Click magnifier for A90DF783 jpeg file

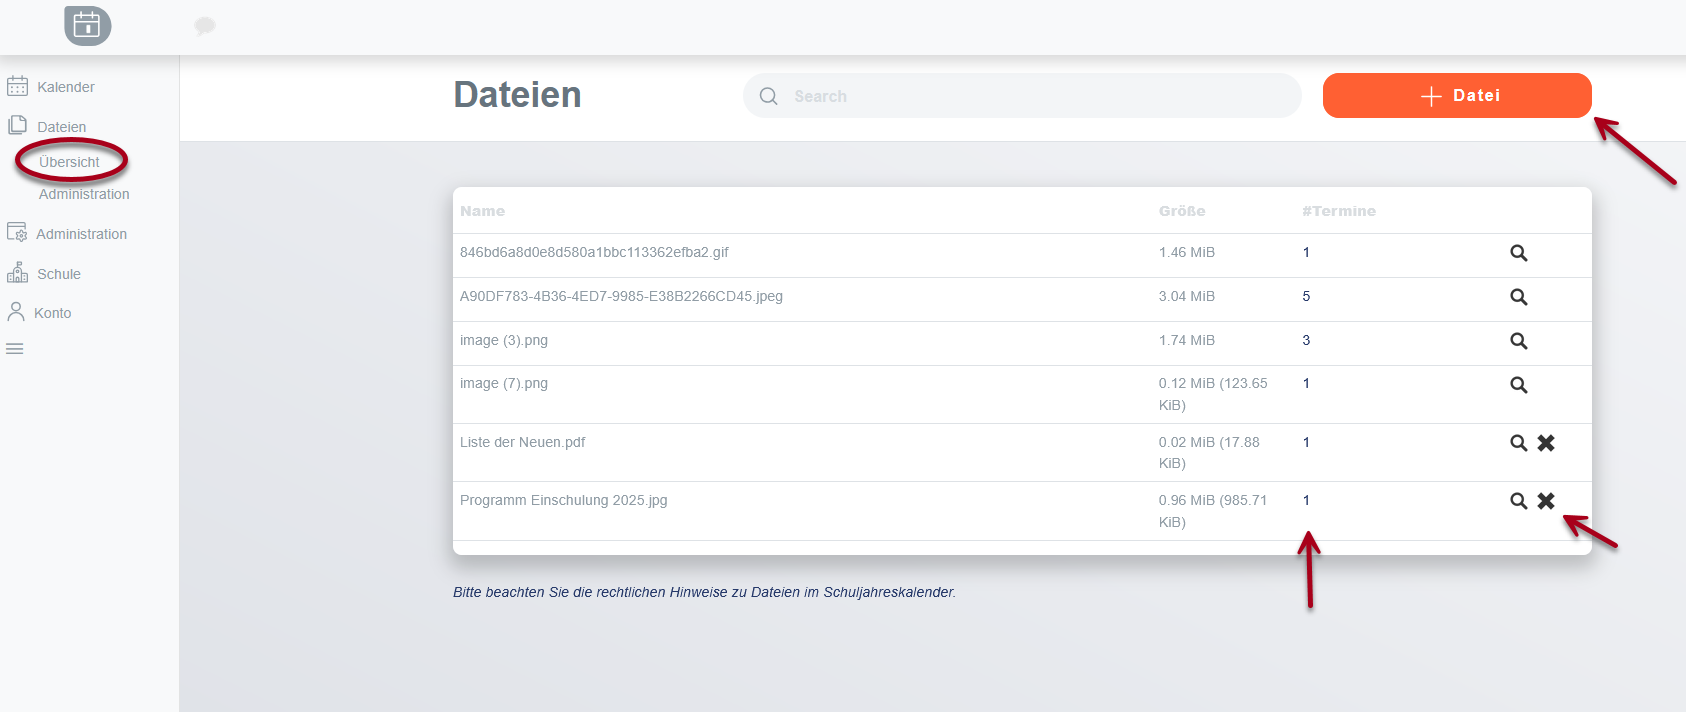tap(1518, 297)
